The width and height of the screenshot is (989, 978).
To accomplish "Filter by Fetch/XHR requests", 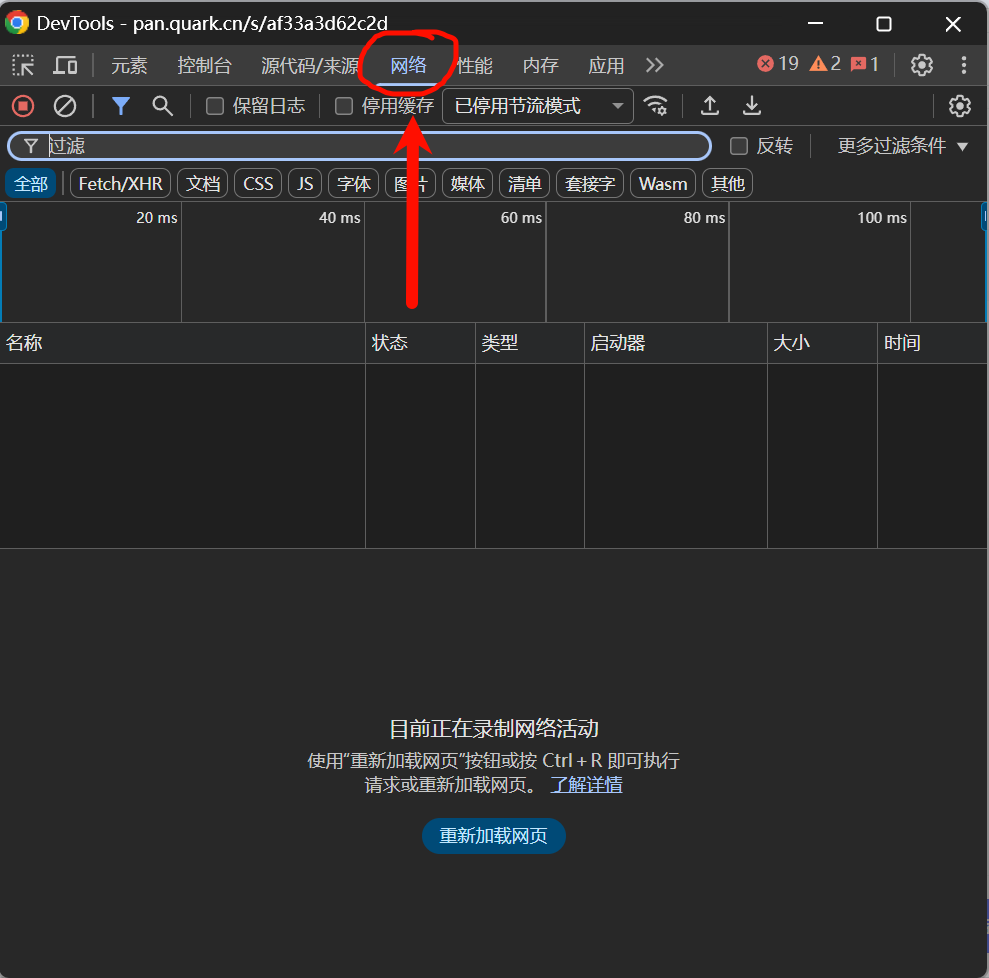I will (120, 183).
